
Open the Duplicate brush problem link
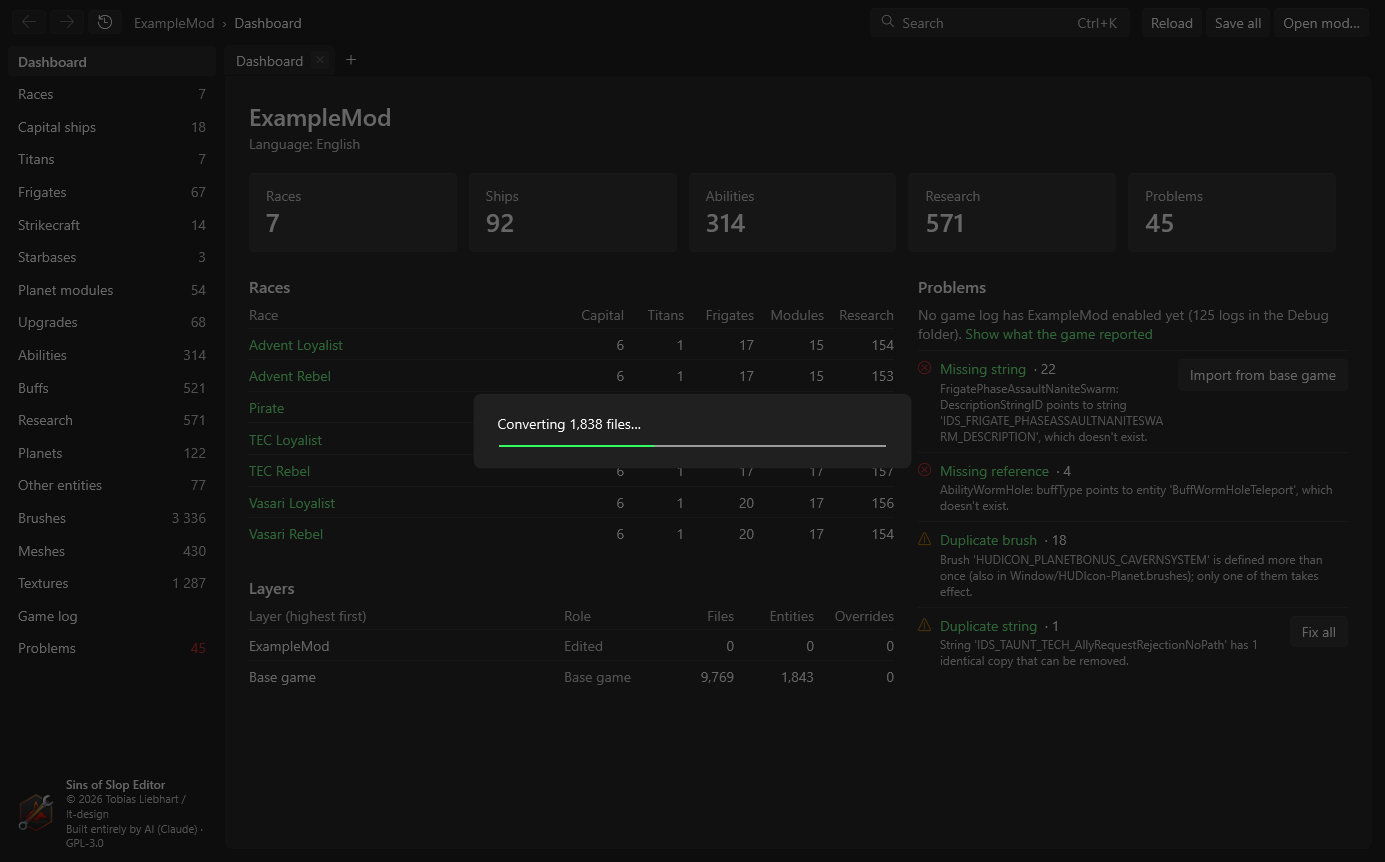989,540
